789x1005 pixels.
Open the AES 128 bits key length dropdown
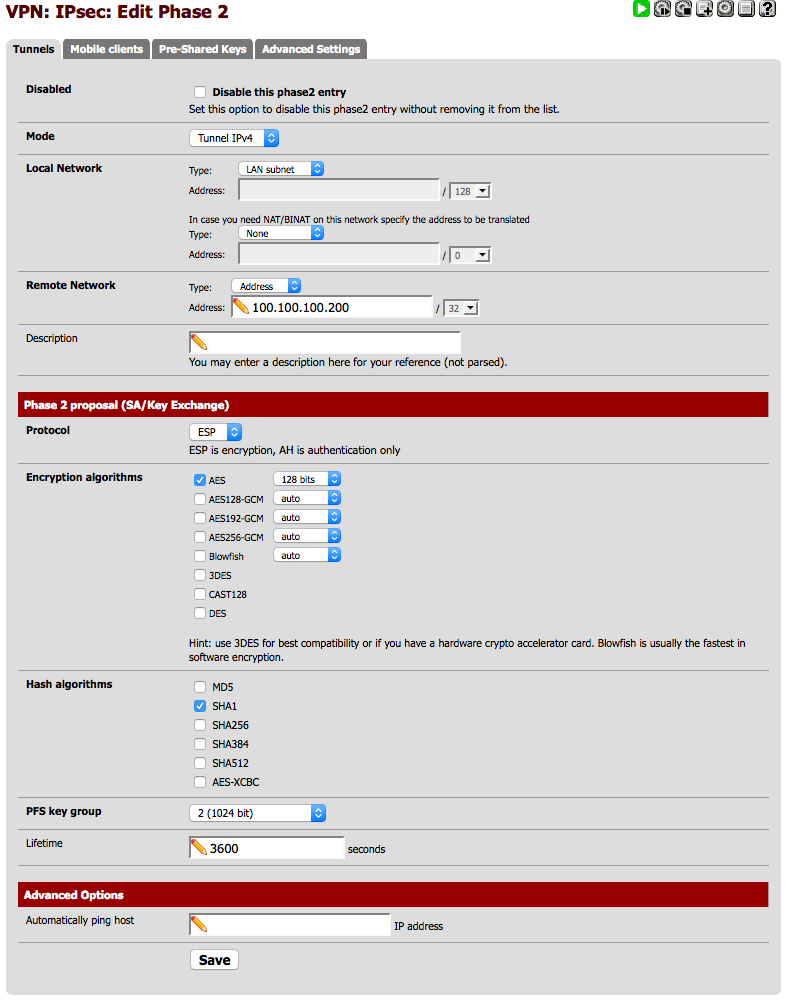click(x=307, y=479)
